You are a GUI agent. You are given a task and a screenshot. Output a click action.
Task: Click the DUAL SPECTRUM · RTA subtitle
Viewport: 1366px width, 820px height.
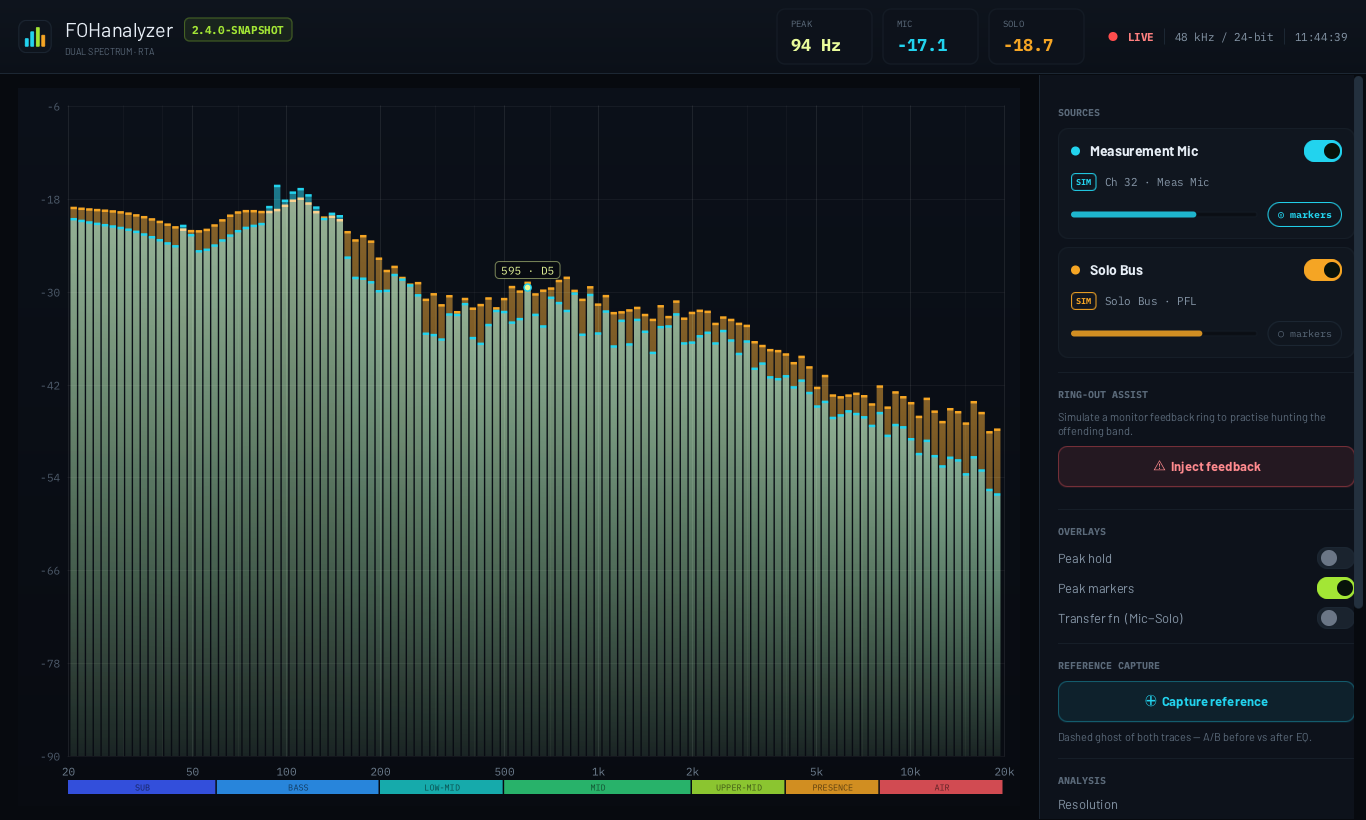pos(110,52)
